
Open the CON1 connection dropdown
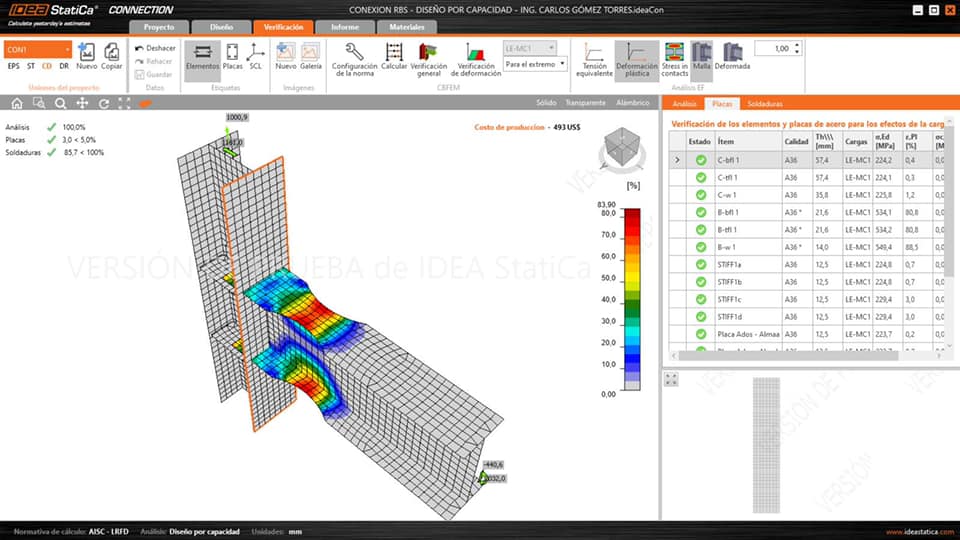tap(38, 50)
